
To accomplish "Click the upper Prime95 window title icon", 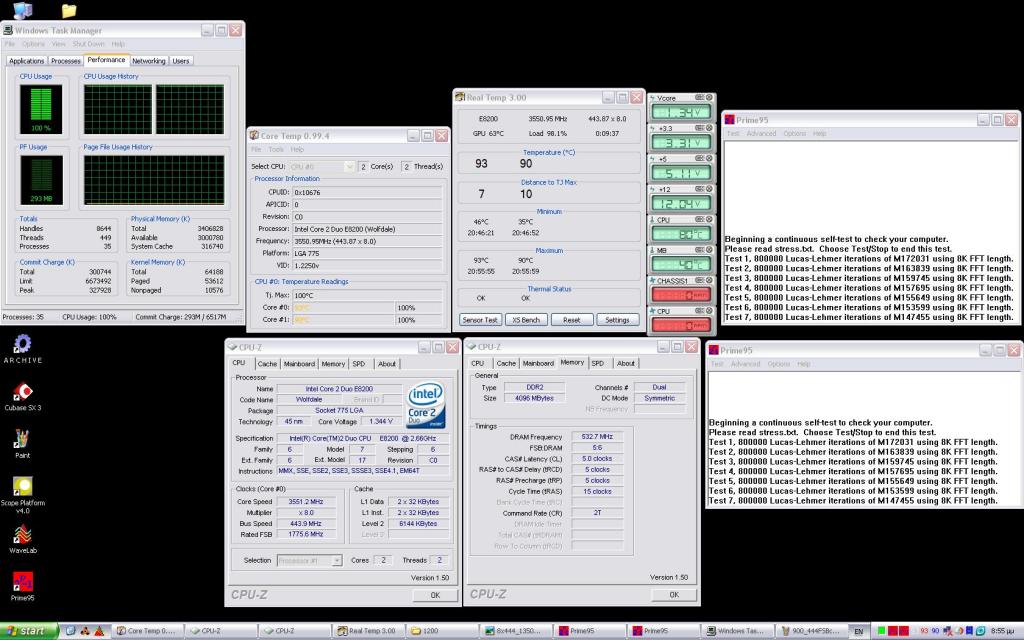I will tap(729, 120).
